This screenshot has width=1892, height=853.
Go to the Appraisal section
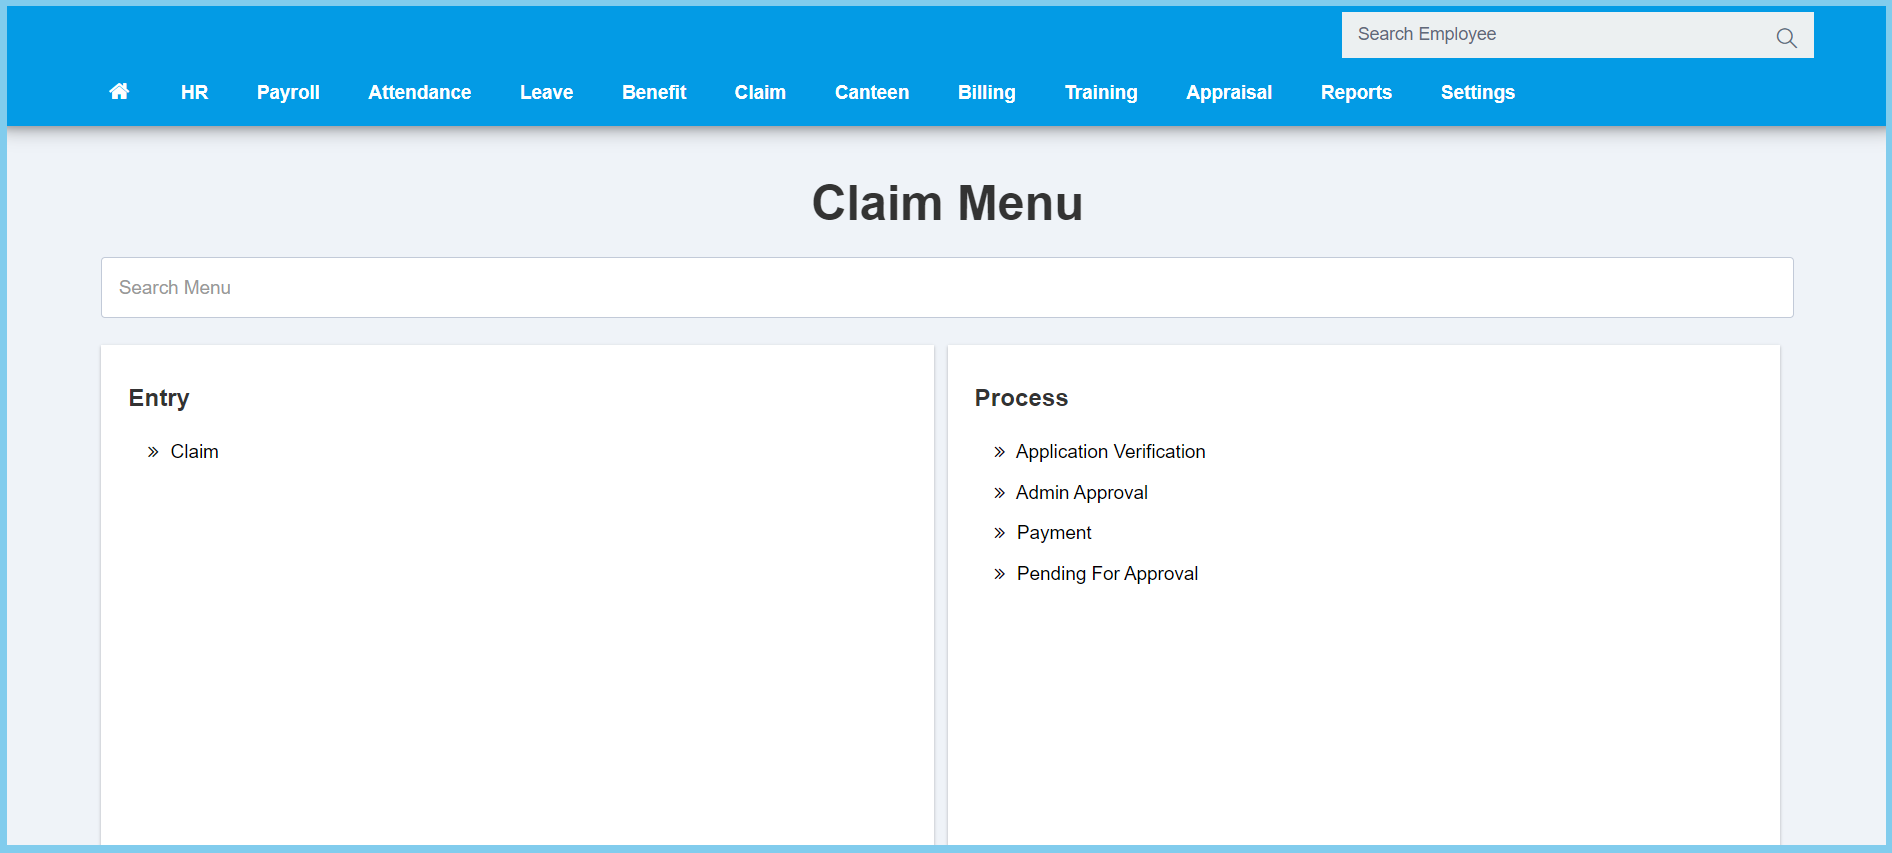(1229, 92)
